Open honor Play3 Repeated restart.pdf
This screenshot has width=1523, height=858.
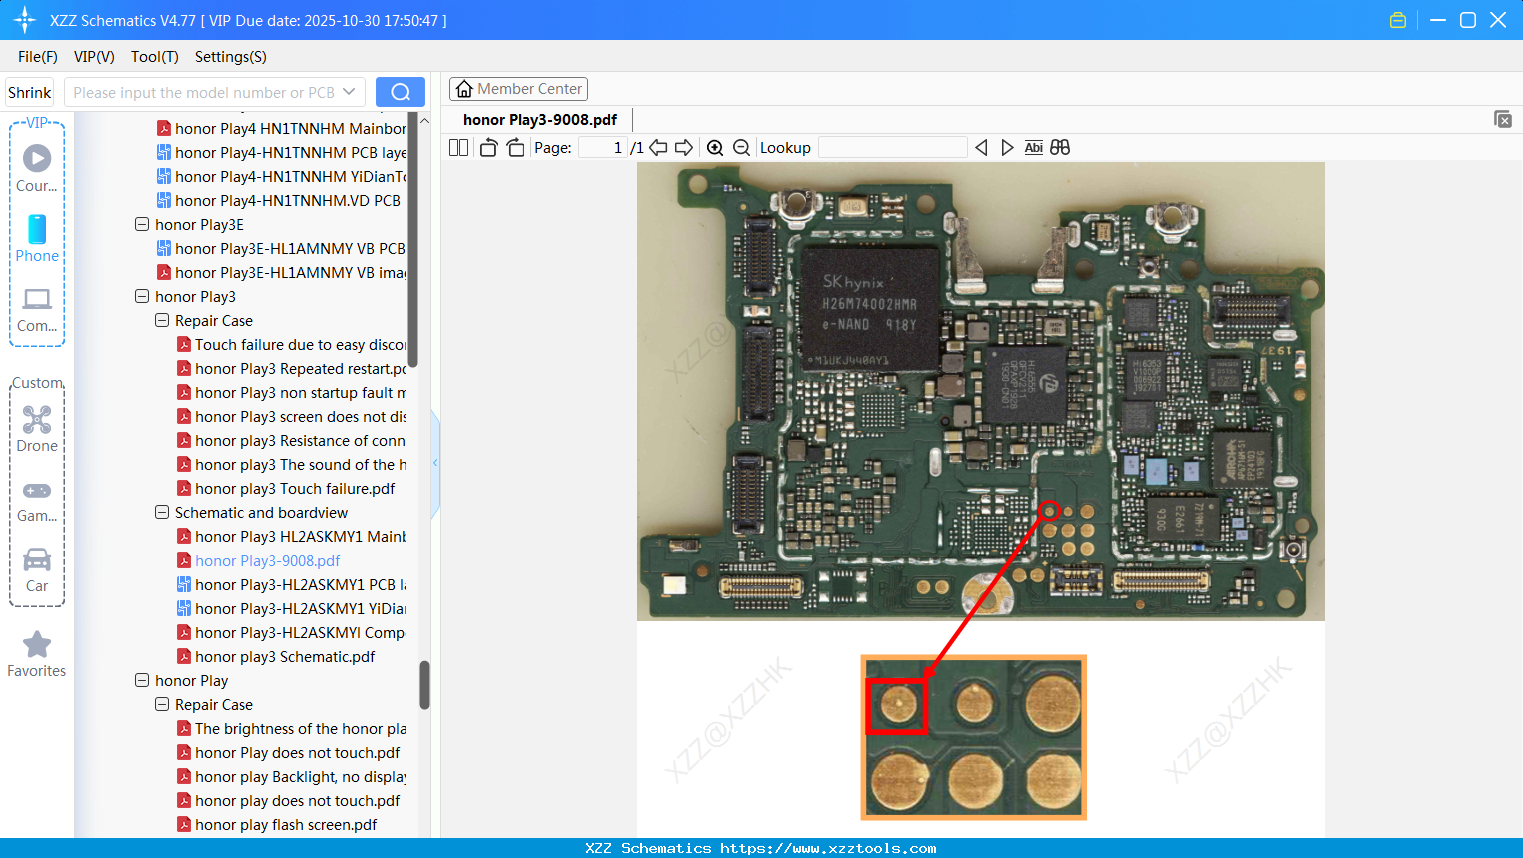(x=291, y=369)
